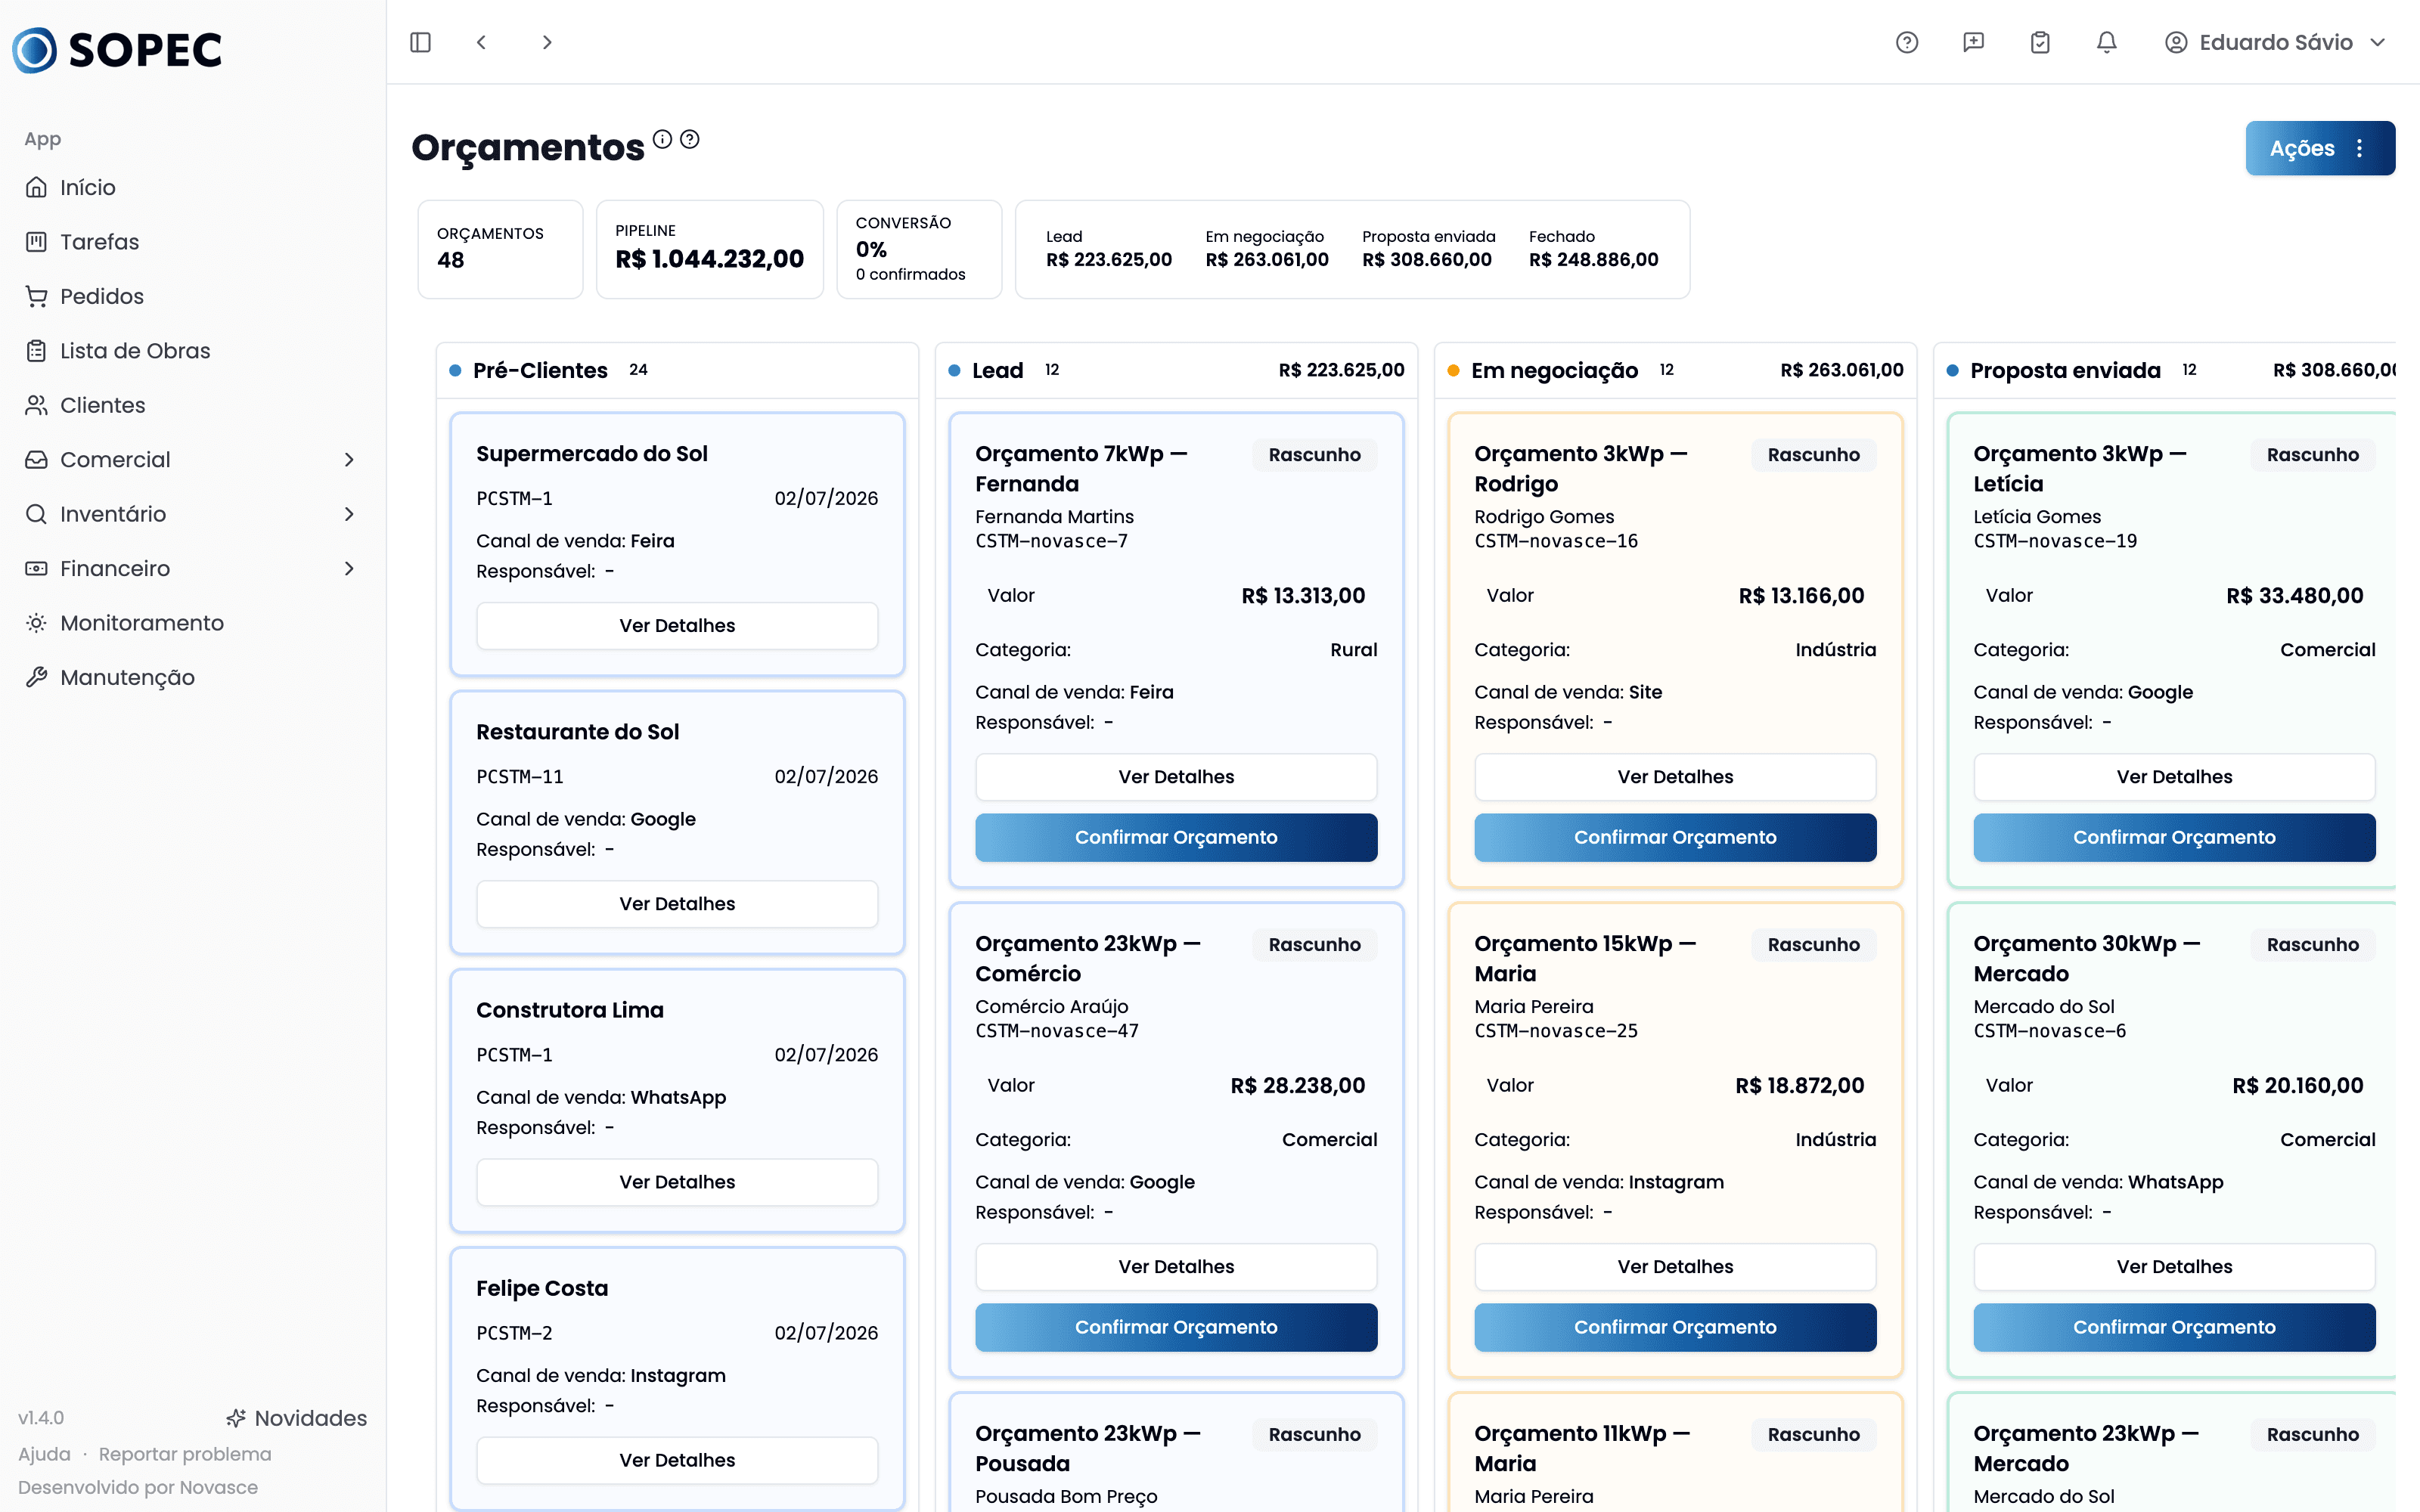View details of Felipe Costa
Image resolution: width=2420 pixels, height=1512 pixels.
click(677, 1460)
